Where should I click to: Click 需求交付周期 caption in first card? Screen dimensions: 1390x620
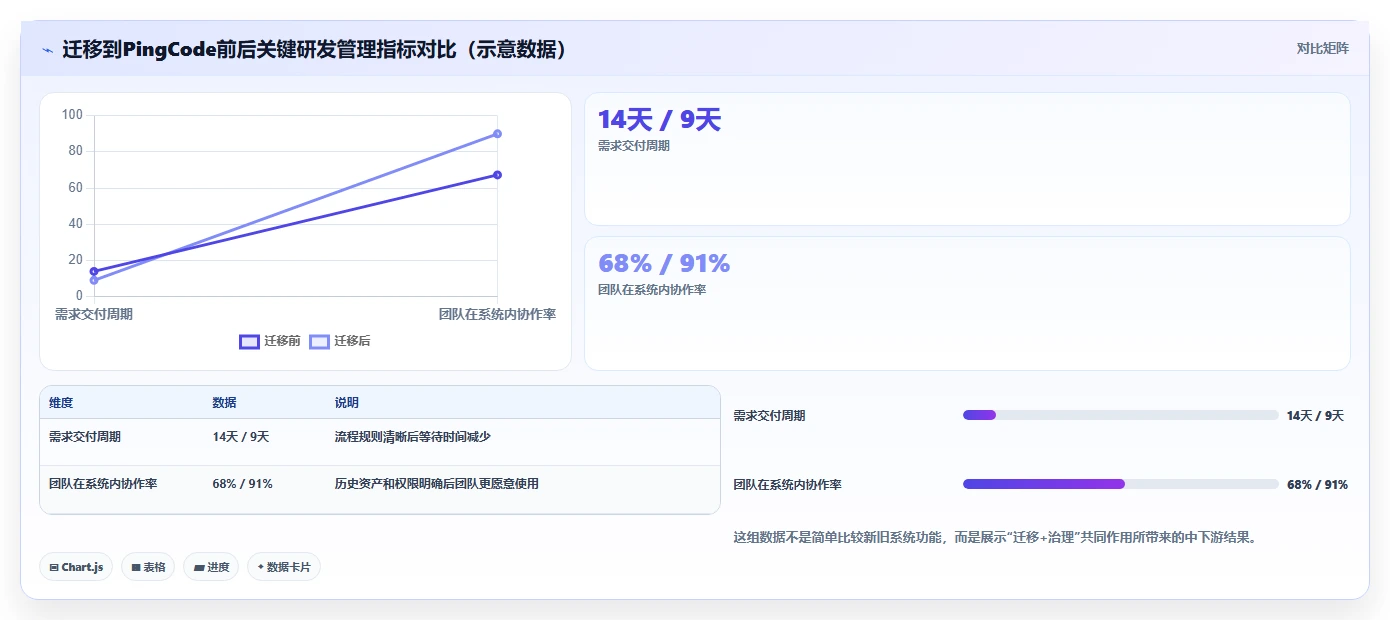pos(634,146)
